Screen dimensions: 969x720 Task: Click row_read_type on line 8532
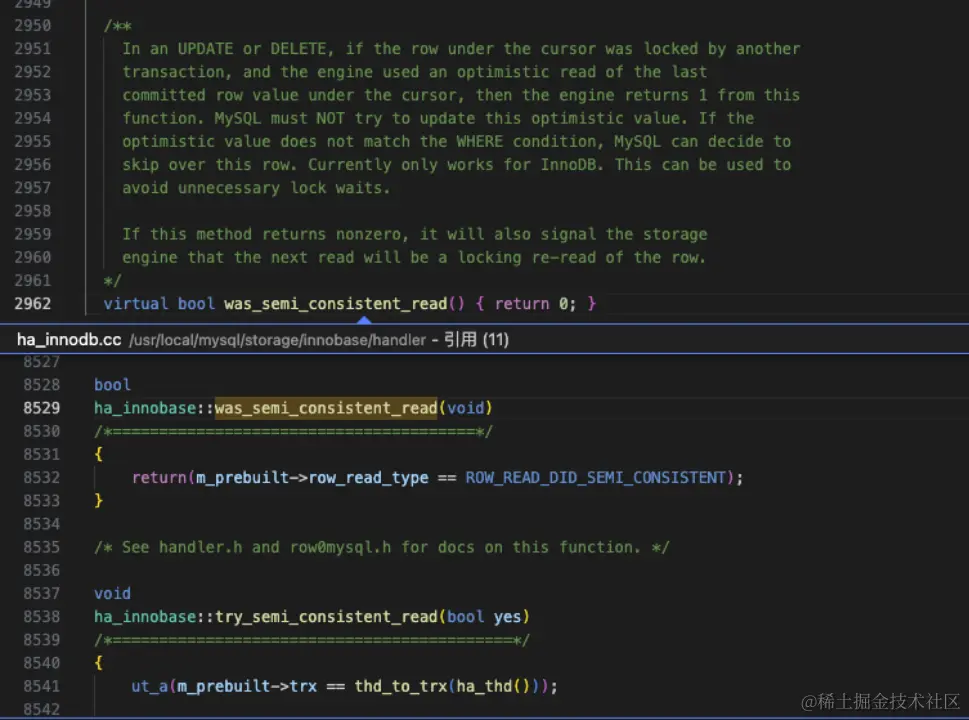click(368, 478)
